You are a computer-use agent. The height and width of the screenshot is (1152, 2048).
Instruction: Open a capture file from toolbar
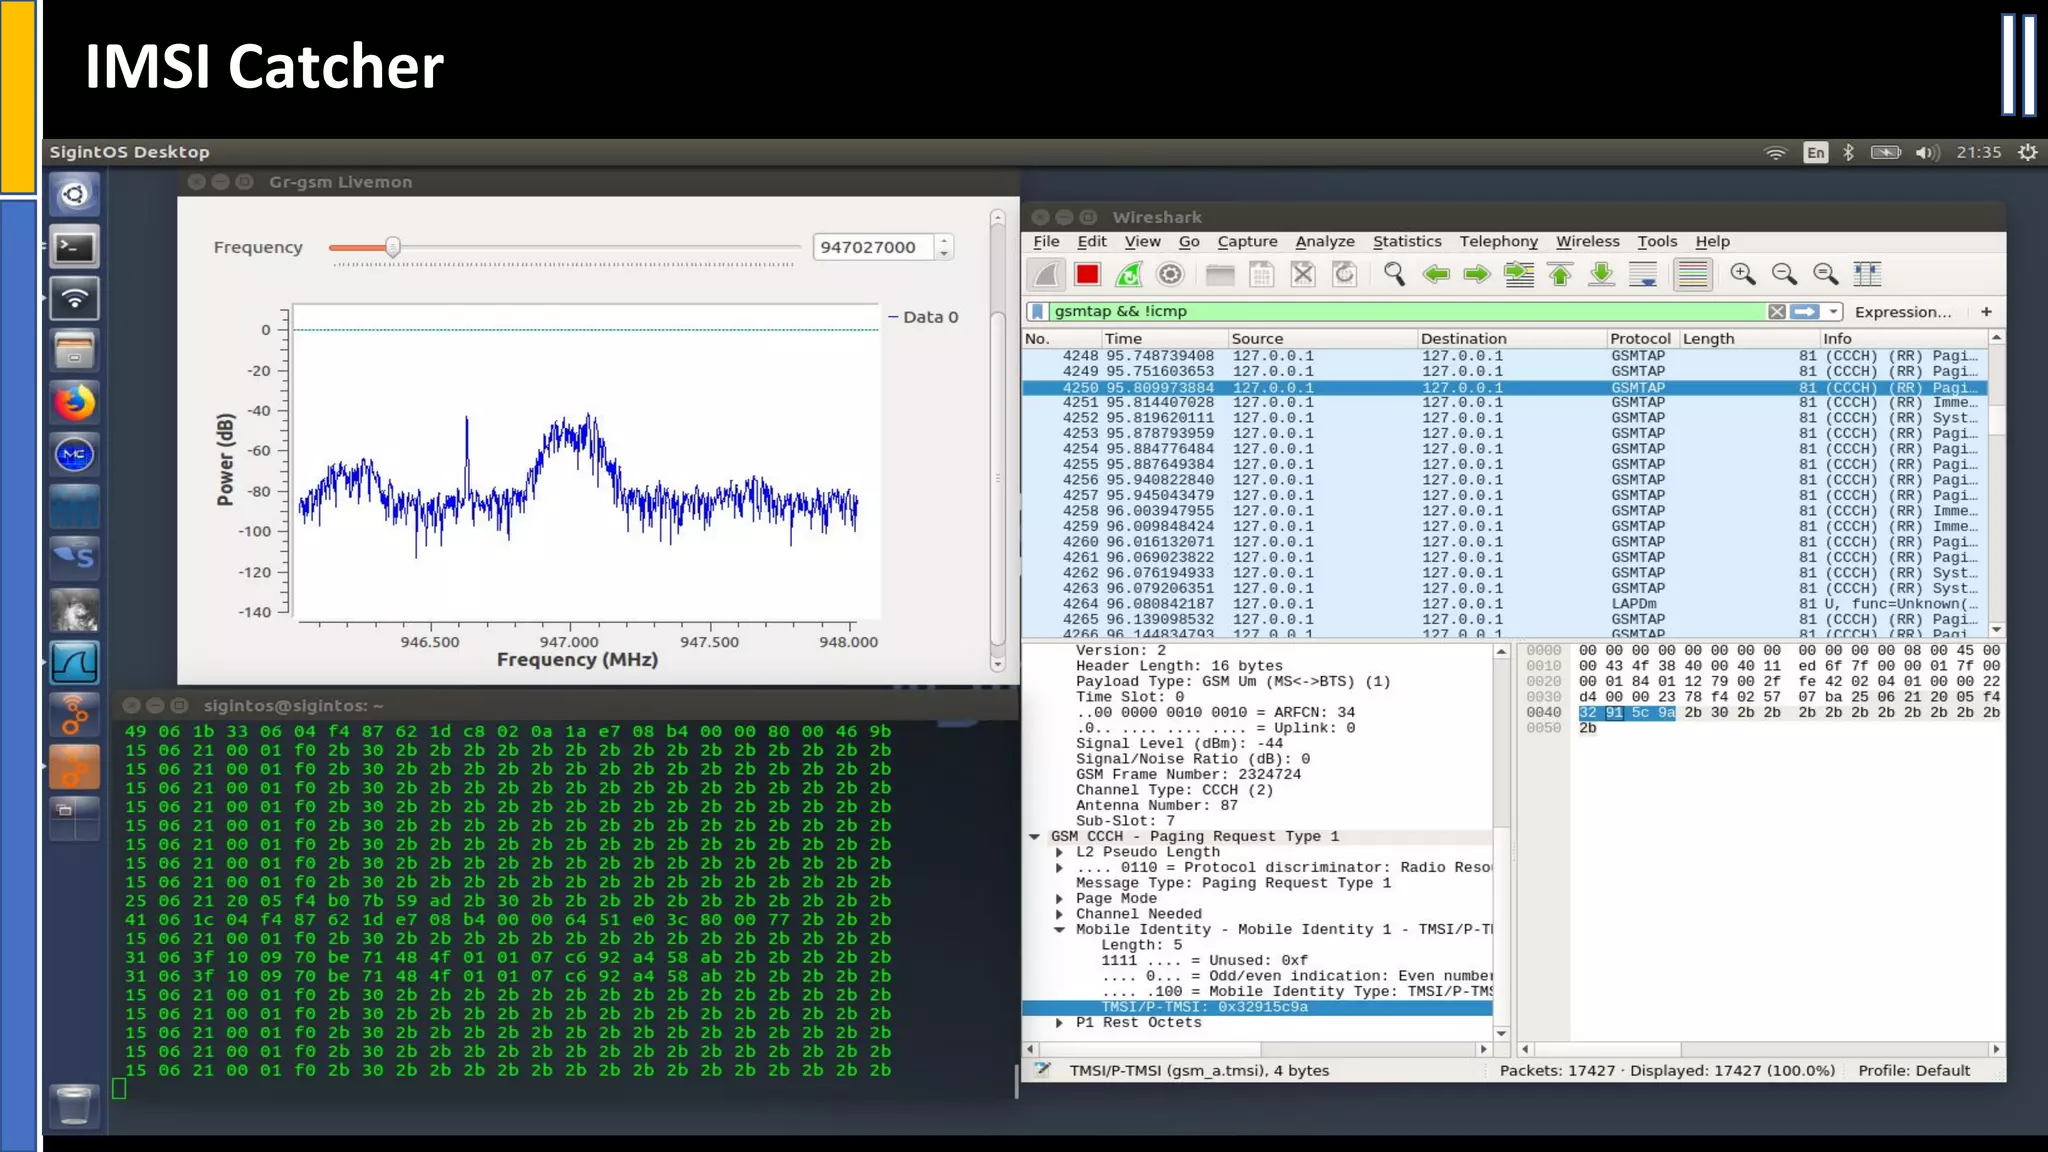pos(1220,274)
